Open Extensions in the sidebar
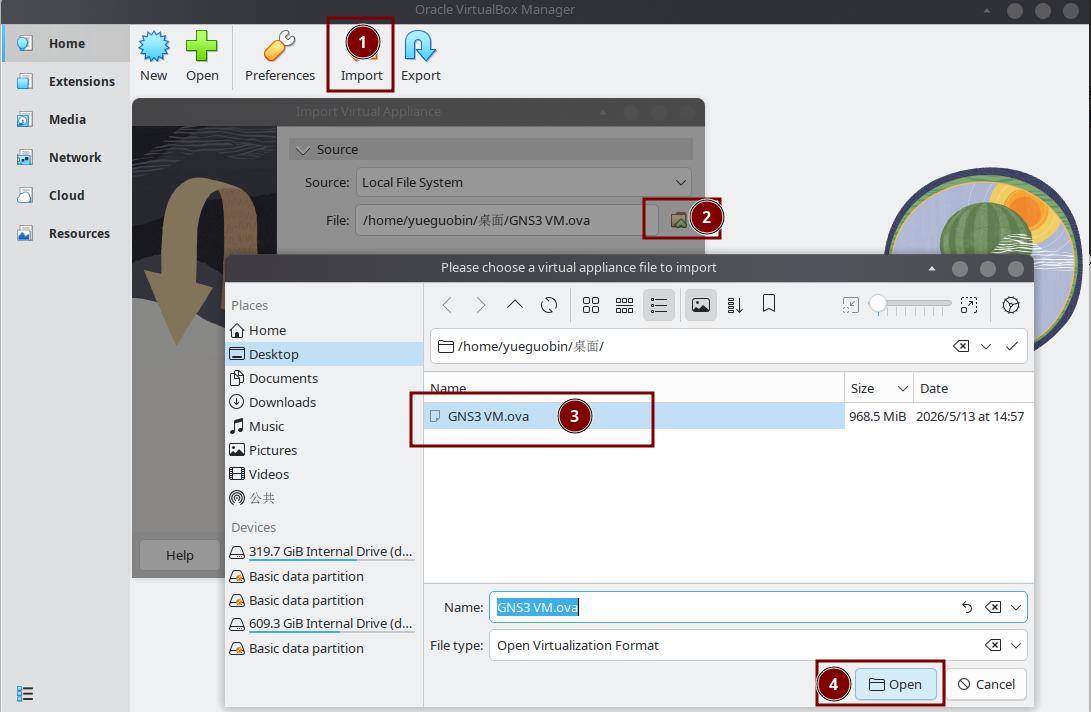This screenshot has width=1091, height=712. point(67,81)
